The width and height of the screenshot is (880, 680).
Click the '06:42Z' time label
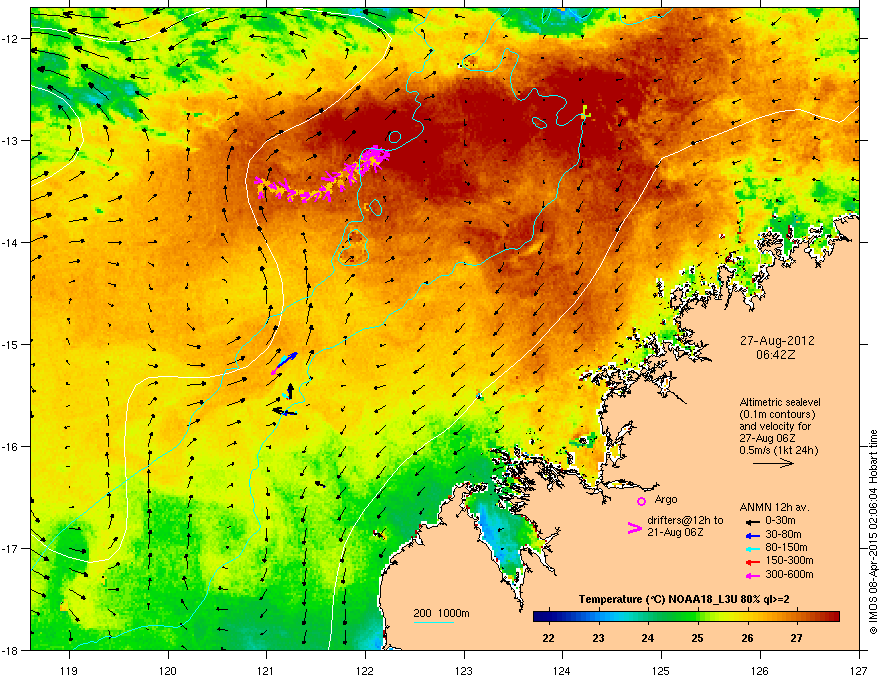pyautogui.click(x=776, y=355)
